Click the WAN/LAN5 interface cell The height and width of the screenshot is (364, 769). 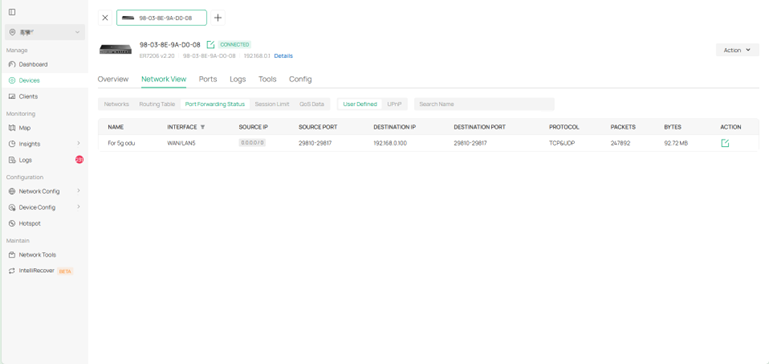(x=181, y=143)
